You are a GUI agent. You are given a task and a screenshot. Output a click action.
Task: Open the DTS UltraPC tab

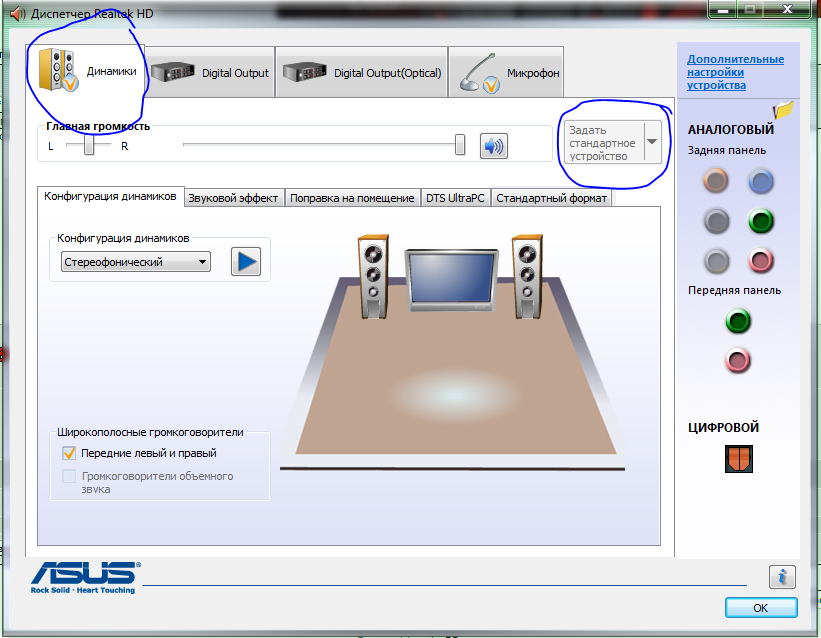click(x=455, y=198)
